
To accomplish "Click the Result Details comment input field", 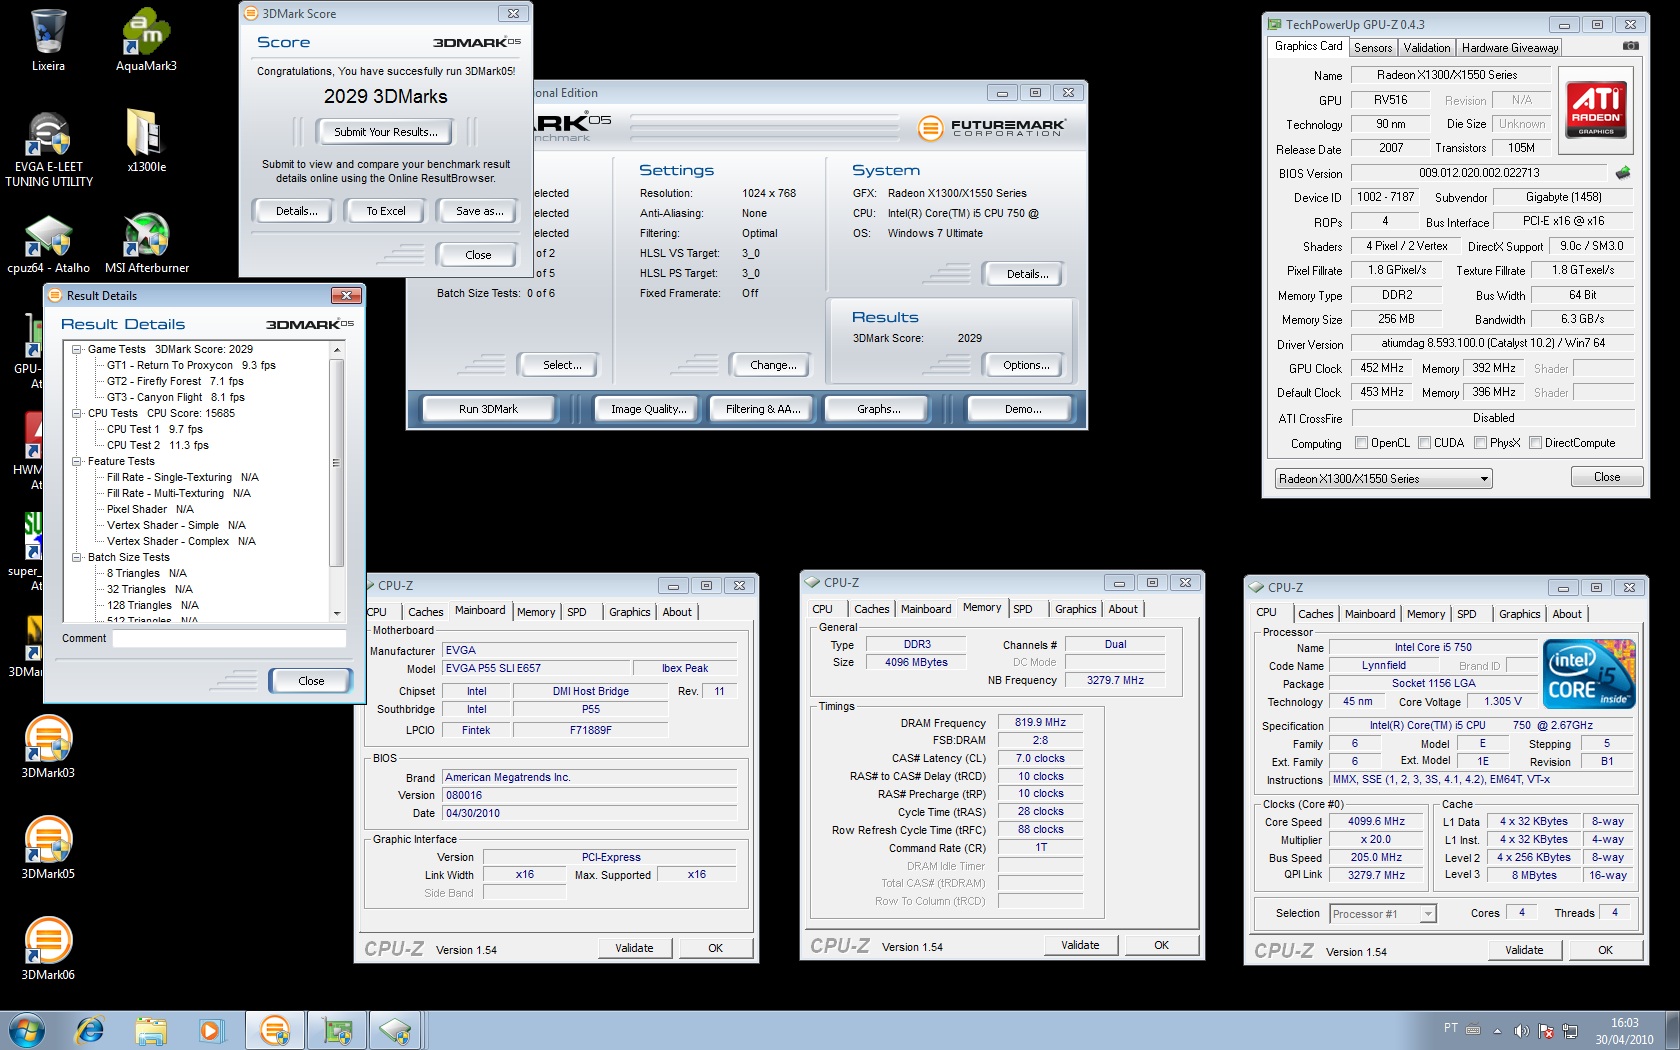I will click(229, 638).
